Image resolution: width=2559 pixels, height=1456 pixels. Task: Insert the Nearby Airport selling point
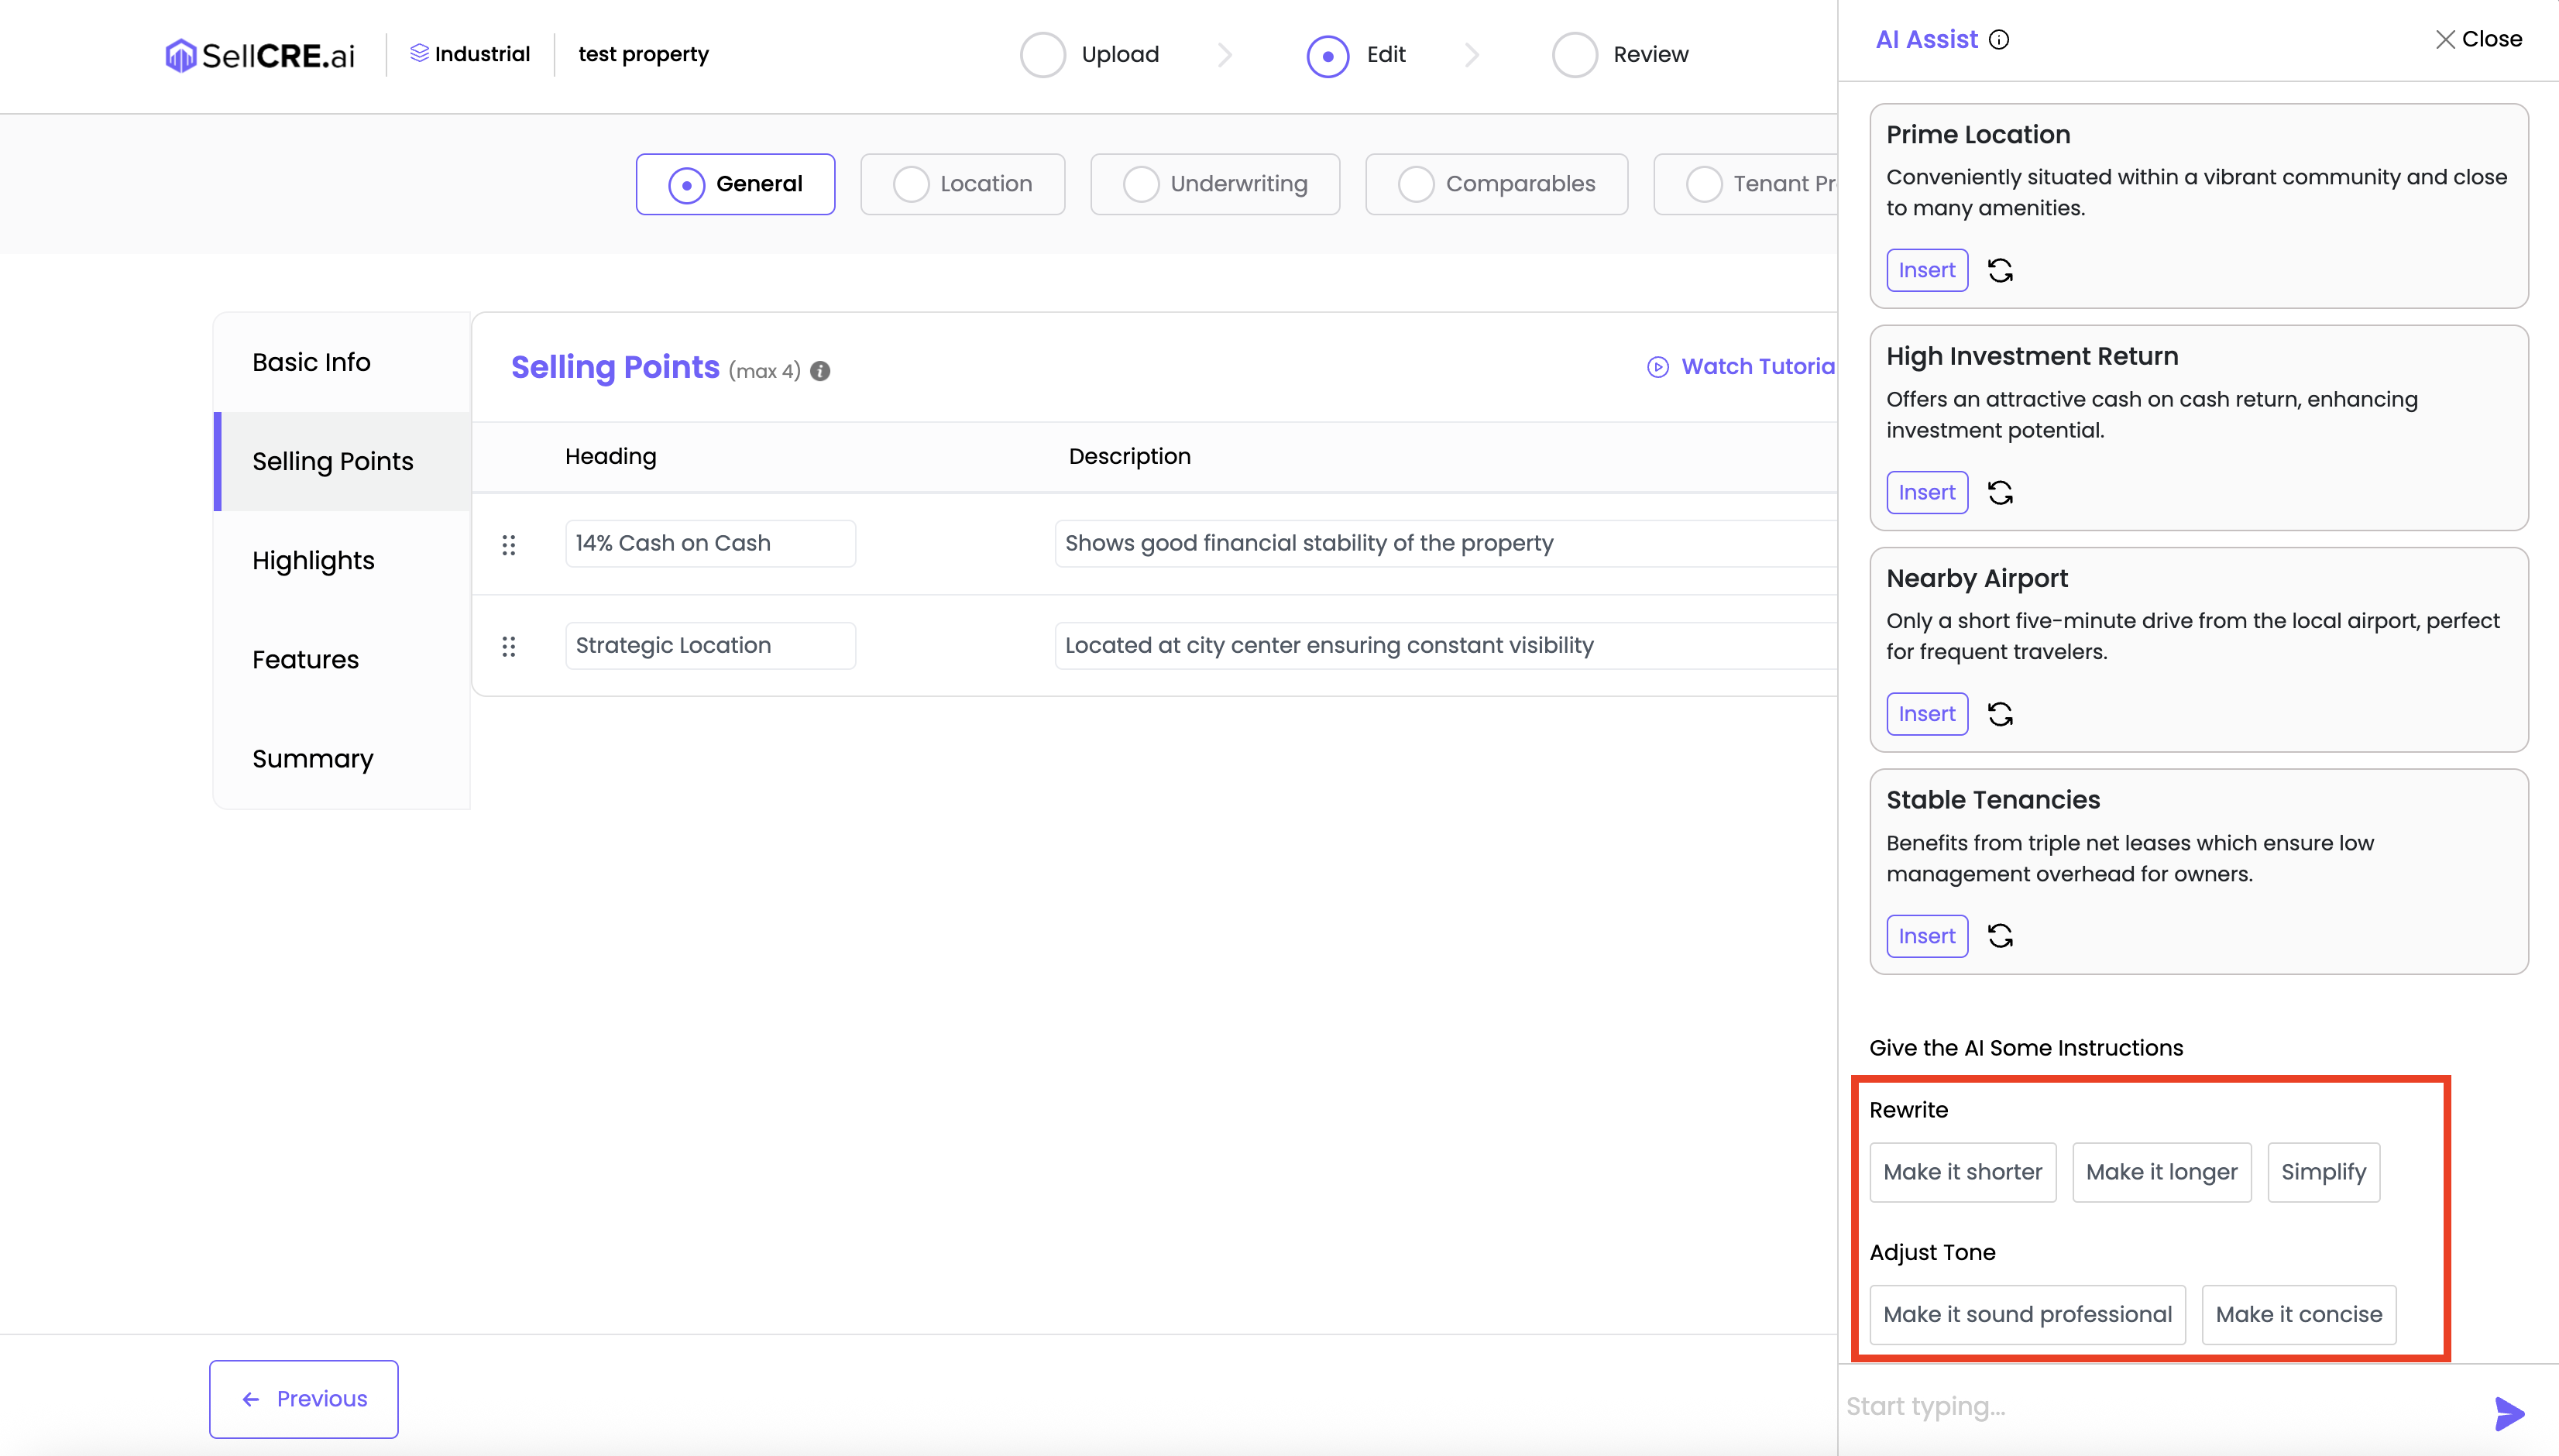pos(1926,714)
